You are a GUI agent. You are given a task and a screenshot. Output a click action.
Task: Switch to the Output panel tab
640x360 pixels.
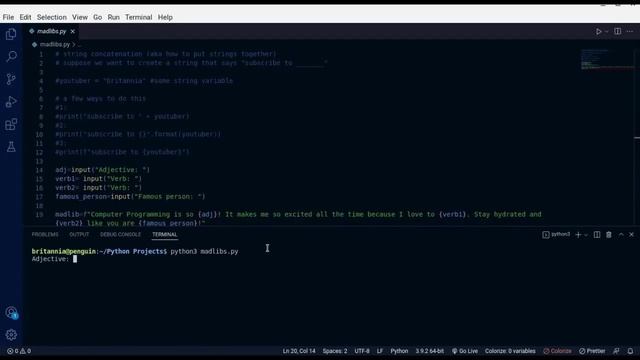[79, 235]
